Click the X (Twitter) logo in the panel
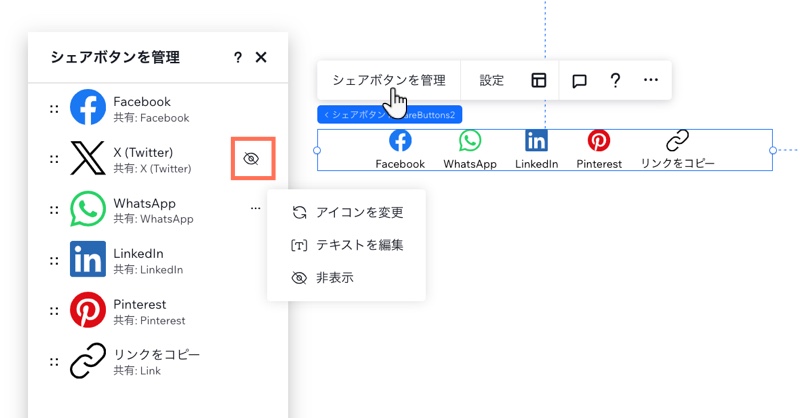Screen dimensions: 800x418 pos(88,158)
